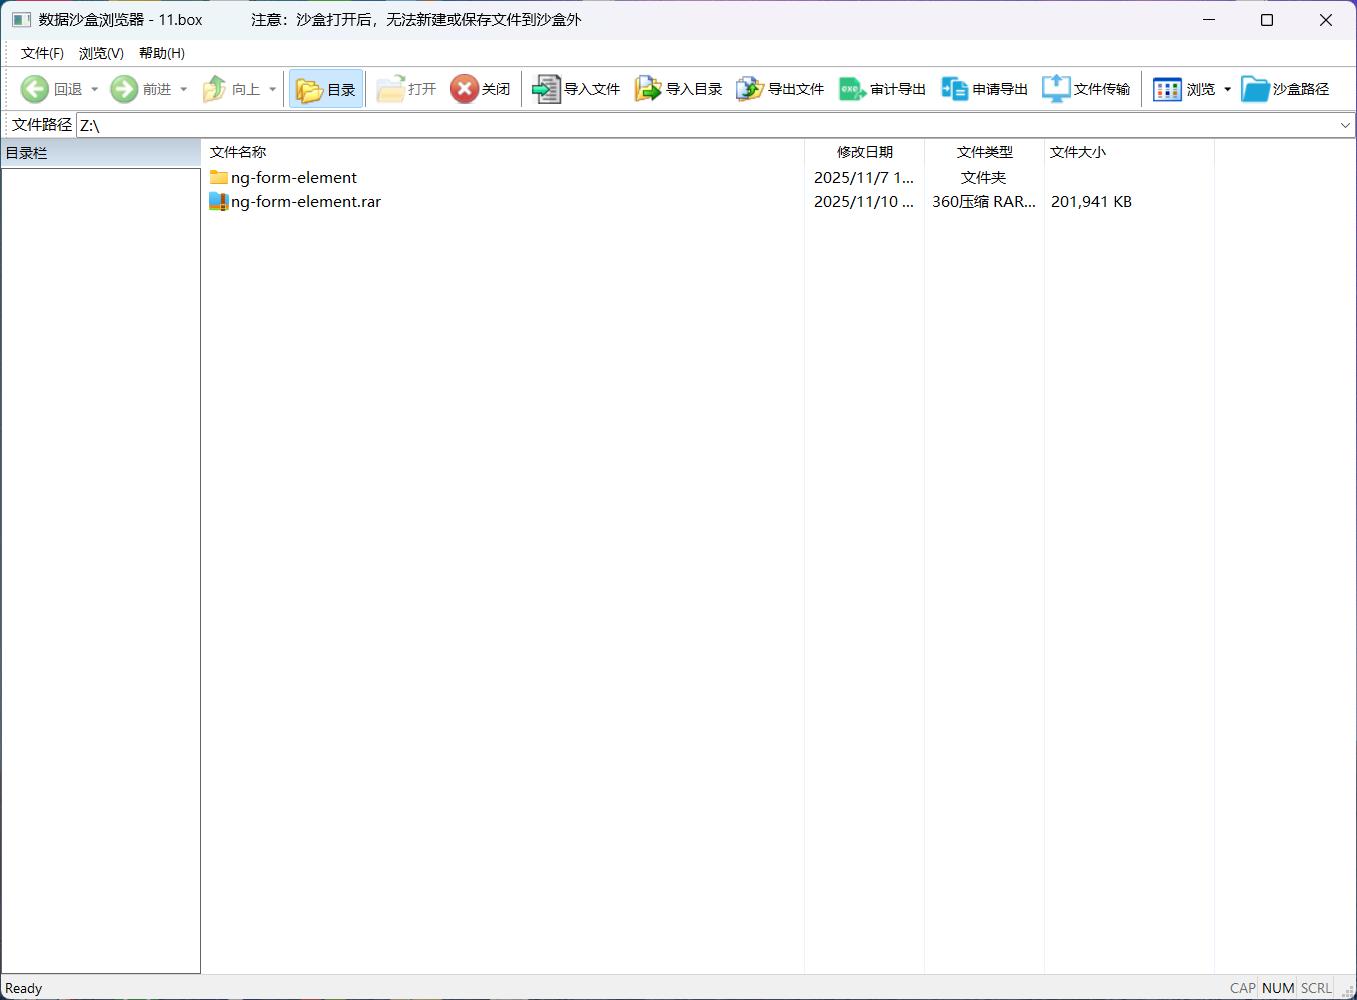Open the Forward (前进) history dropdown arrow
This screenshot has height=1000, width=1357.
184,89
